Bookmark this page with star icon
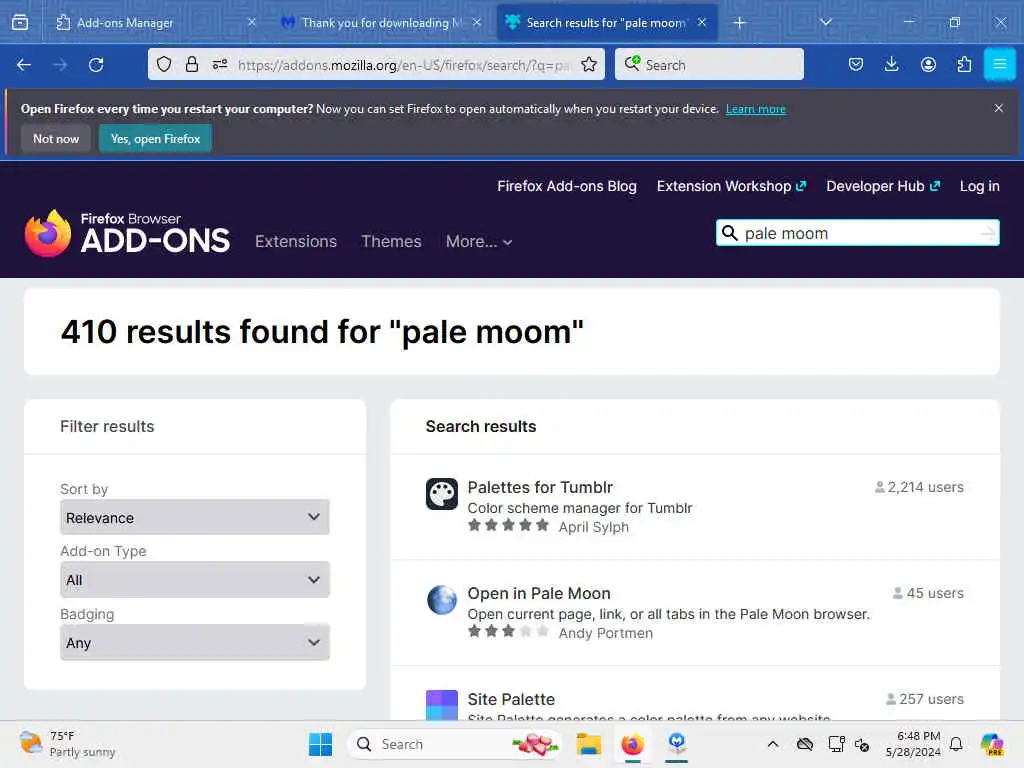 589,65
